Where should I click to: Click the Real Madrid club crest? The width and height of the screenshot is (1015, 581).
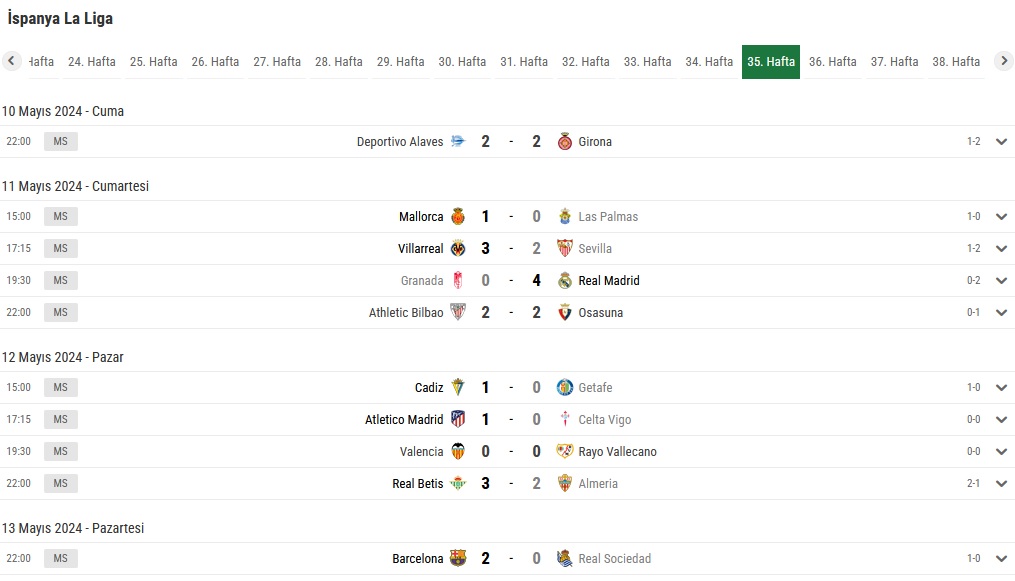(x=564, y=280)
